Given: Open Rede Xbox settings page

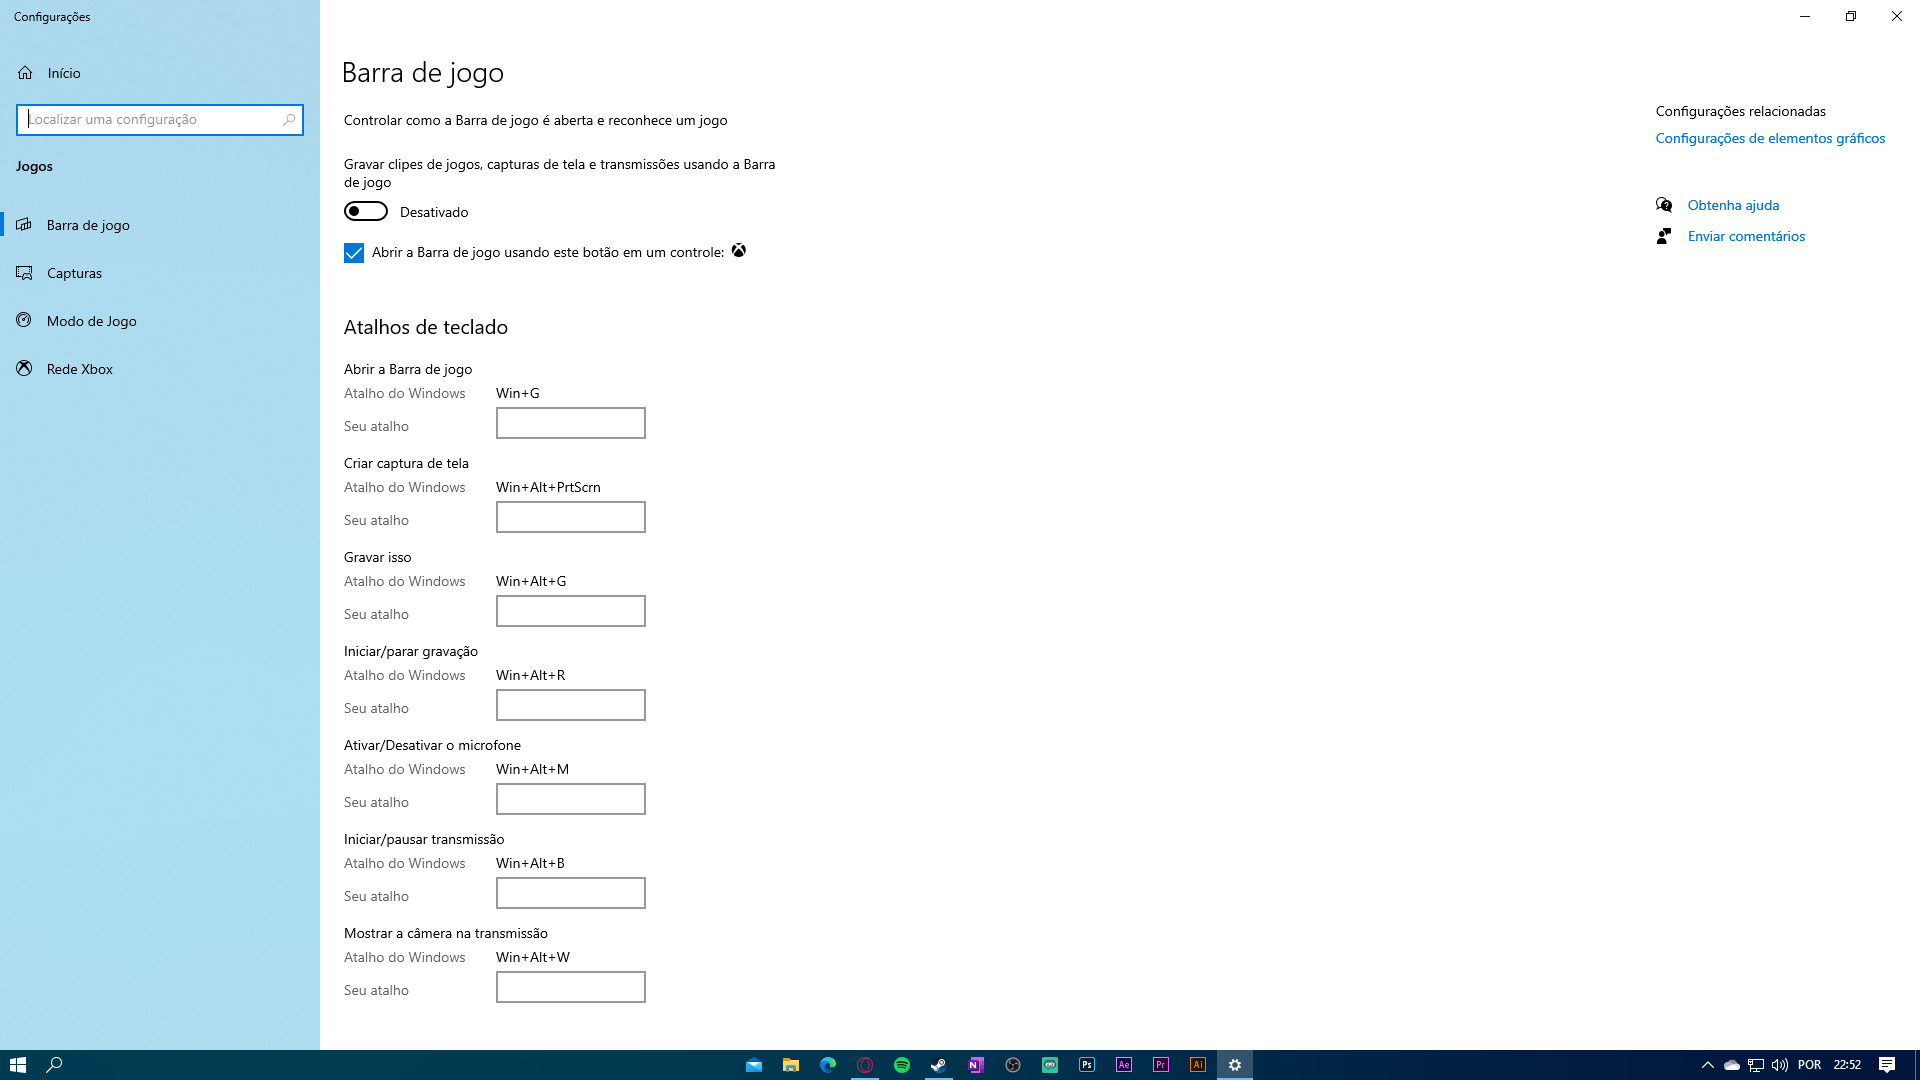Looking at the screenshot, I should coord(79,369).
